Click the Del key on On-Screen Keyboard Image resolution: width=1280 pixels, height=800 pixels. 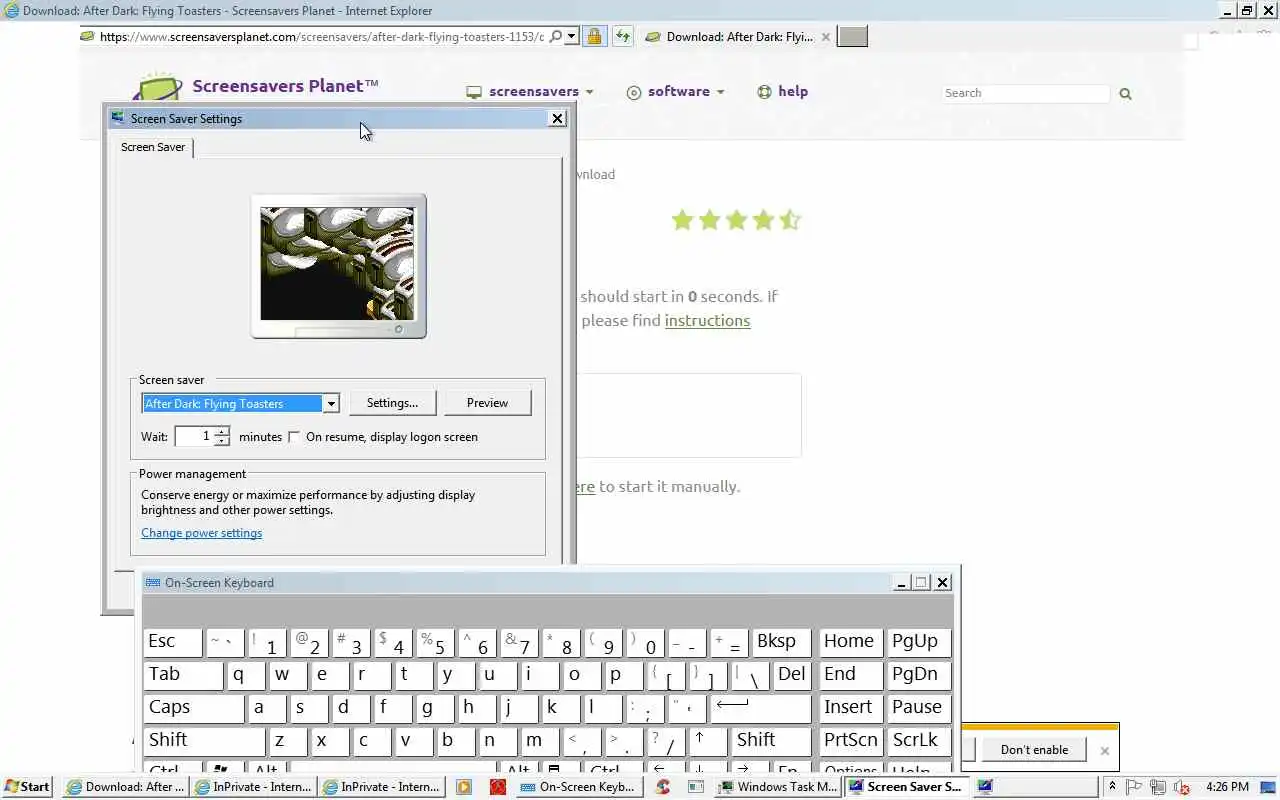791,675
